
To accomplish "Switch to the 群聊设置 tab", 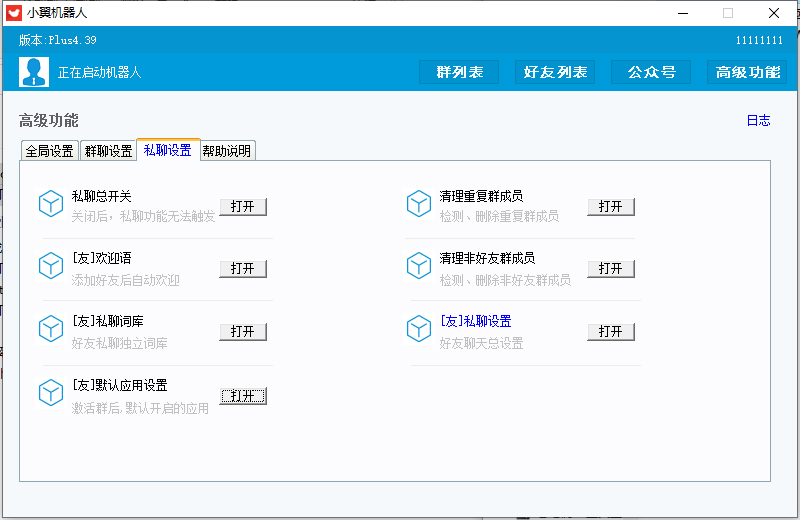I will (x=108, y=151).
